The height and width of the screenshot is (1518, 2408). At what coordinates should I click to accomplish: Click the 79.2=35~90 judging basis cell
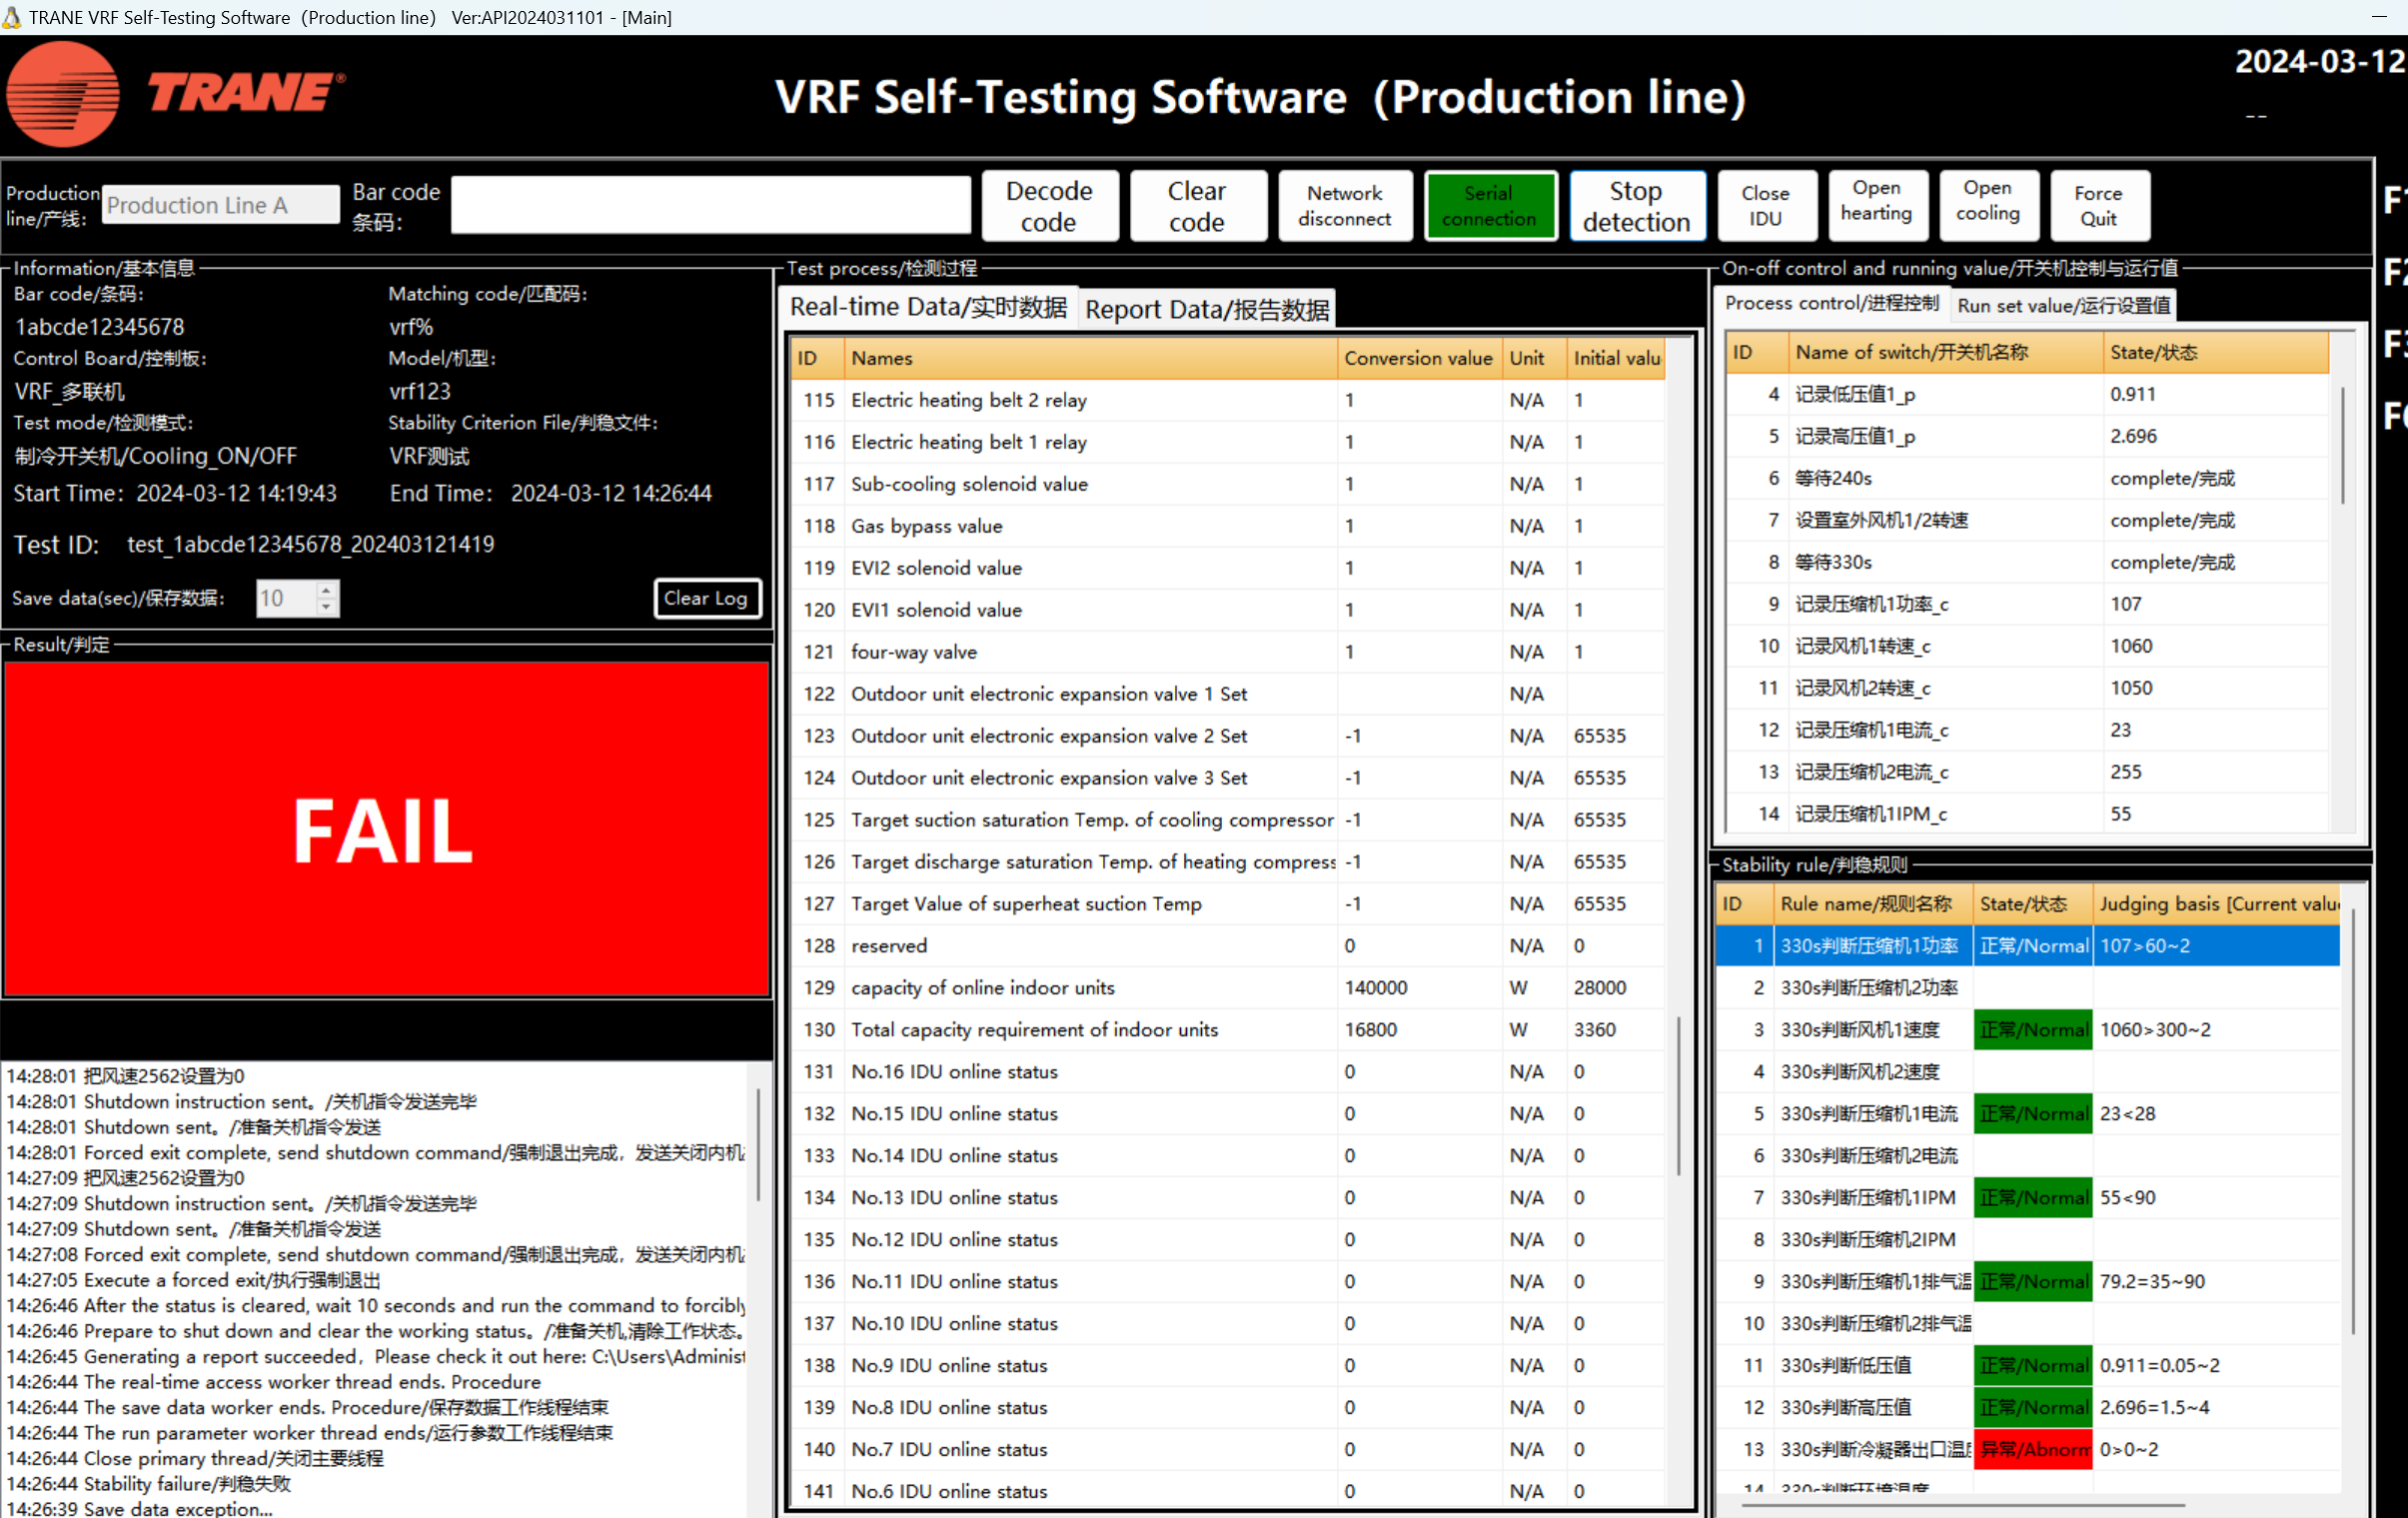pyautogui.click(x=2217, y=1282)
